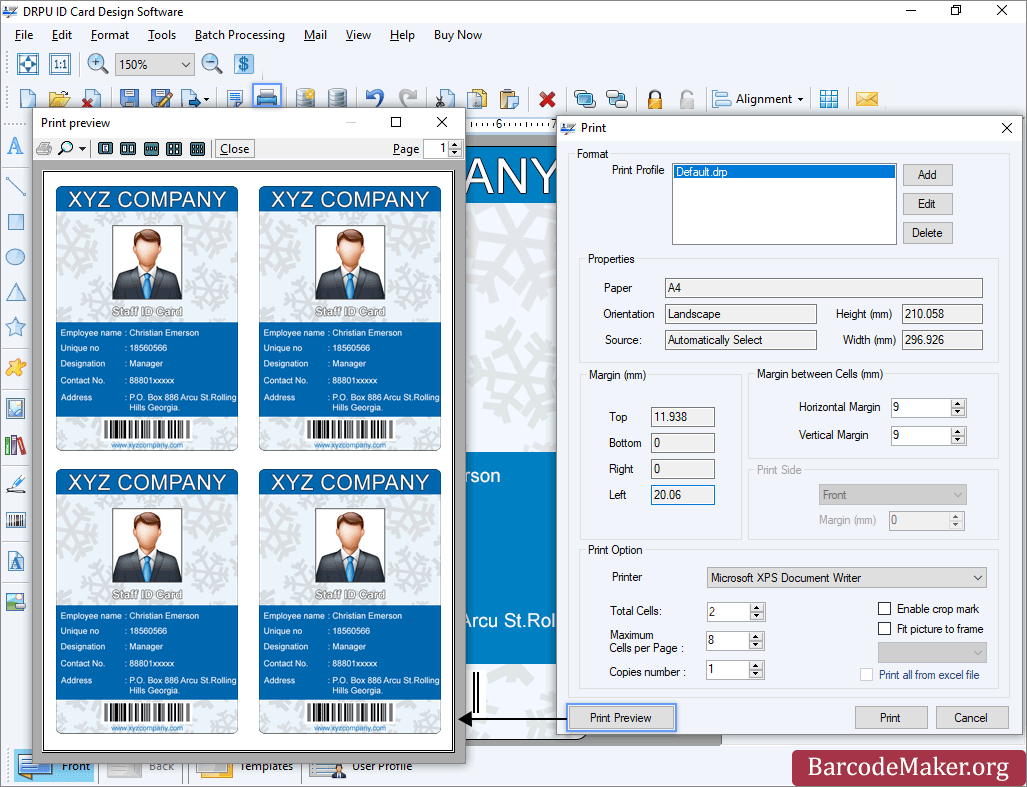Viewport: 1027px width, 787px height.
Task: Select the blue star shape tool
Action: pyautogui.click(x=16, y=327)
